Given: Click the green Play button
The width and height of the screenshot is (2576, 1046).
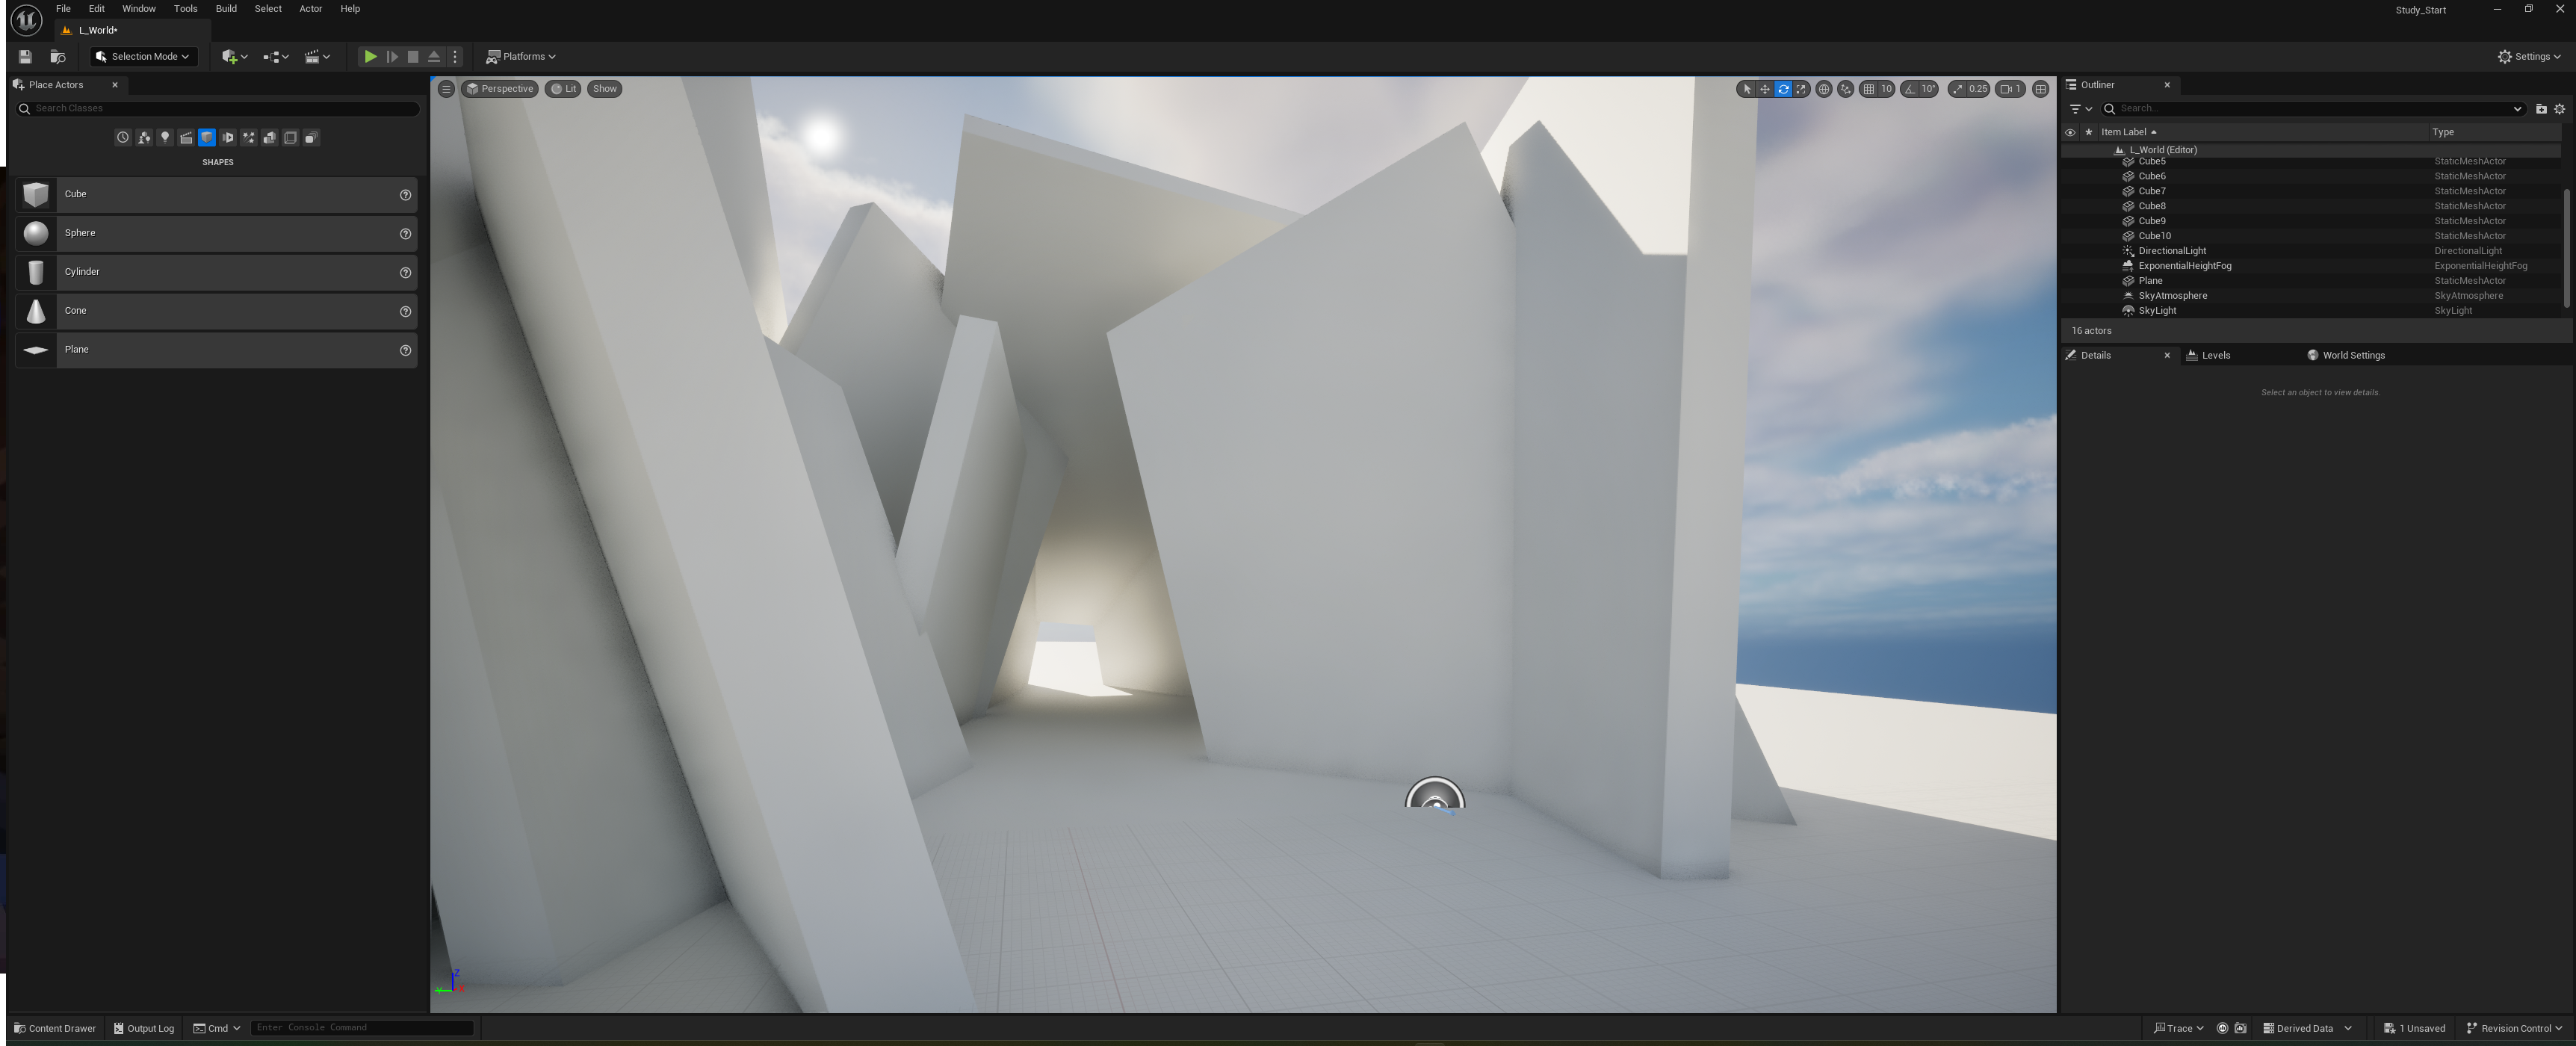Looking at the screenshot, I should point(370,57).
